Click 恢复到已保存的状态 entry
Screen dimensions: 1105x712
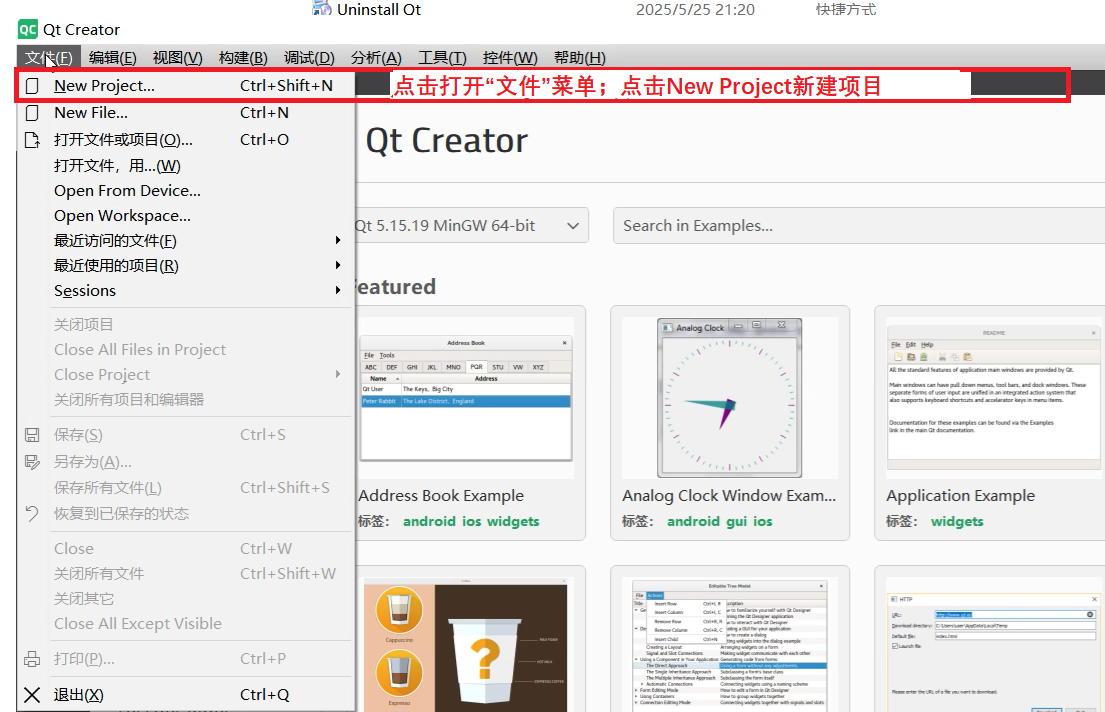[x=187, y=513]
